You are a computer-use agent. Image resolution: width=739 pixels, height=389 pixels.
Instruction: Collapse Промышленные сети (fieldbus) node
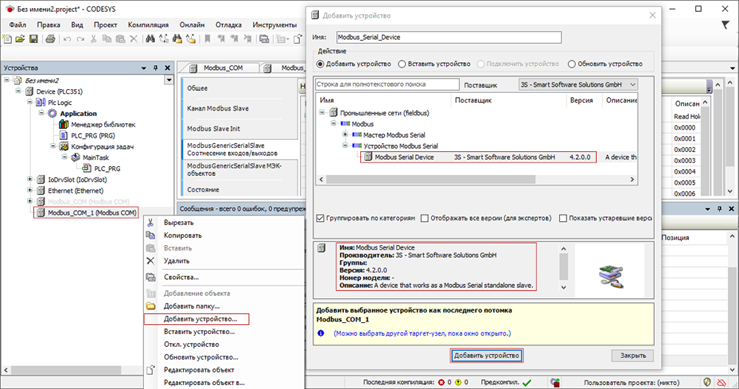pos(322,113)
